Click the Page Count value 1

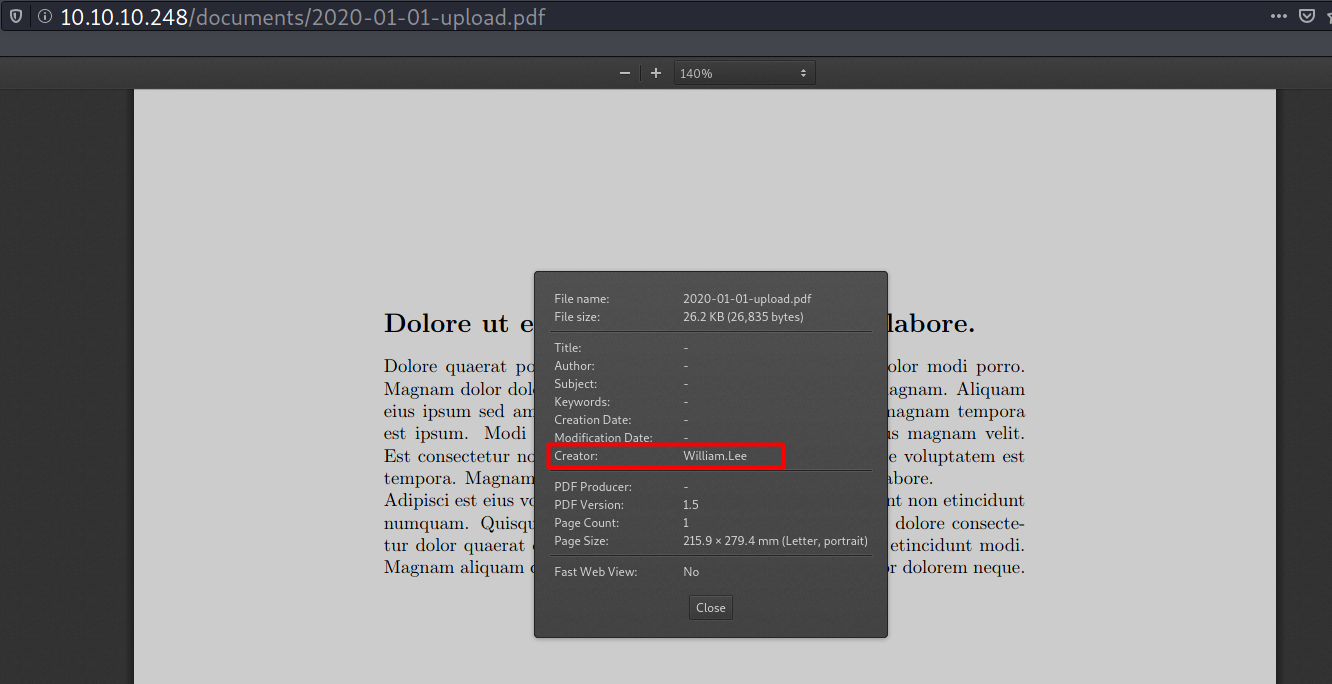click(686, 523)
